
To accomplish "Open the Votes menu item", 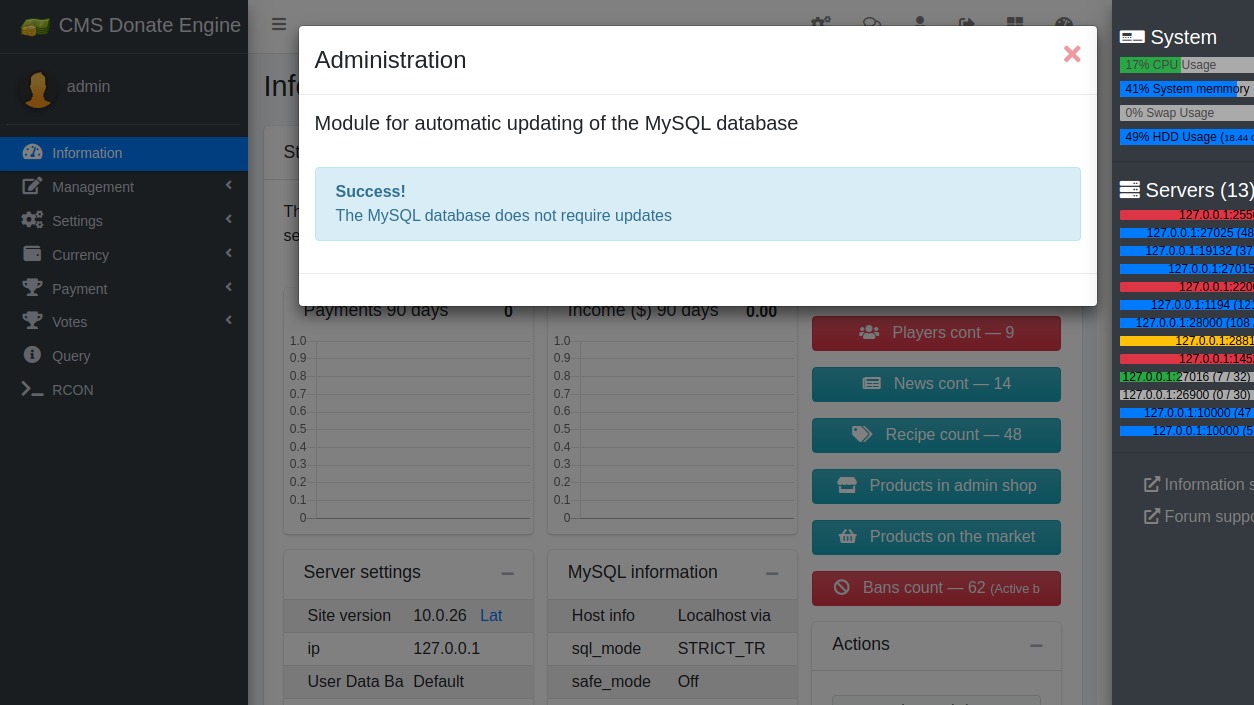I will click(70, 322).
